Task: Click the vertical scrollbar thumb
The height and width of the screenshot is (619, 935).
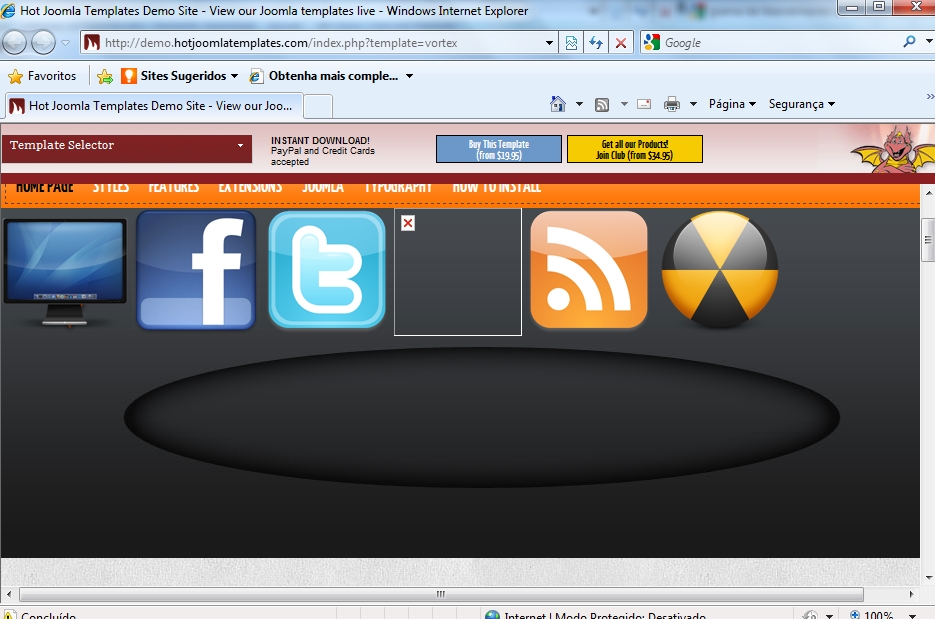Action: click(x=928, y=240)
